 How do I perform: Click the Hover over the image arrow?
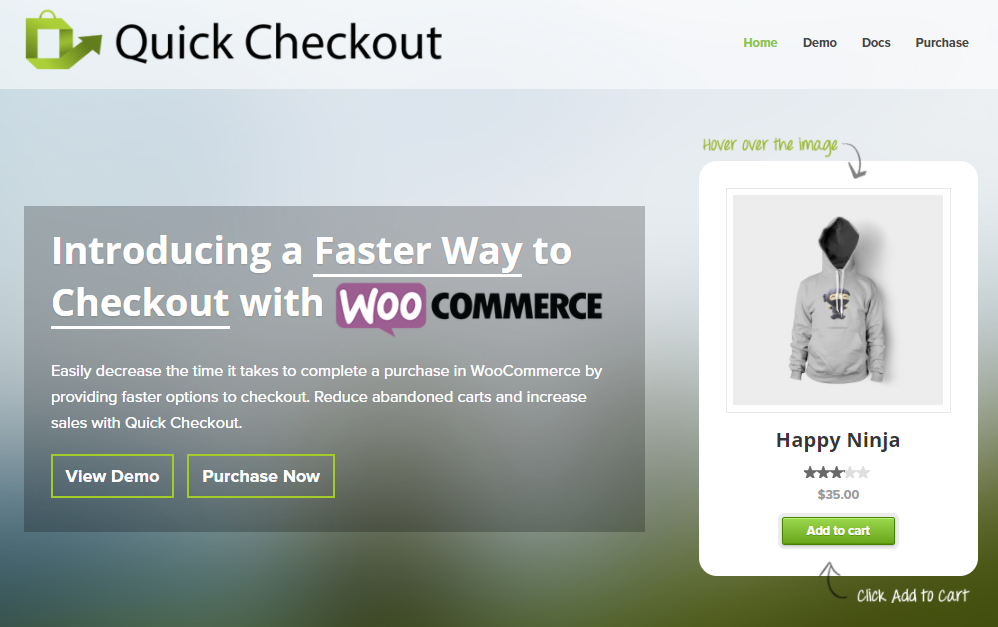coord(856,160)
